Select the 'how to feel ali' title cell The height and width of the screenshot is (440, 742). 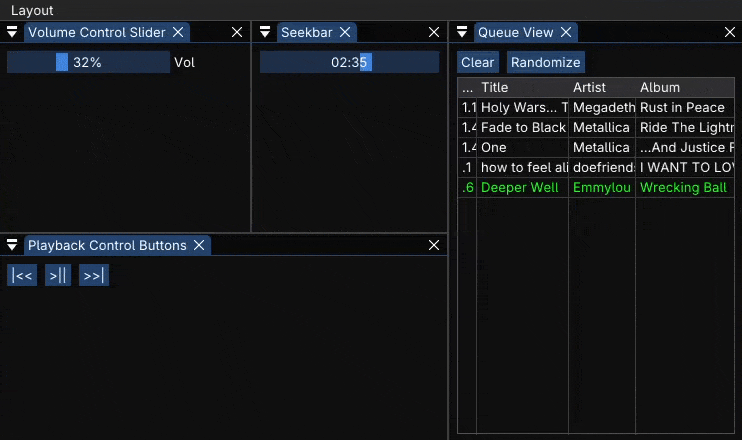(522, 167)
